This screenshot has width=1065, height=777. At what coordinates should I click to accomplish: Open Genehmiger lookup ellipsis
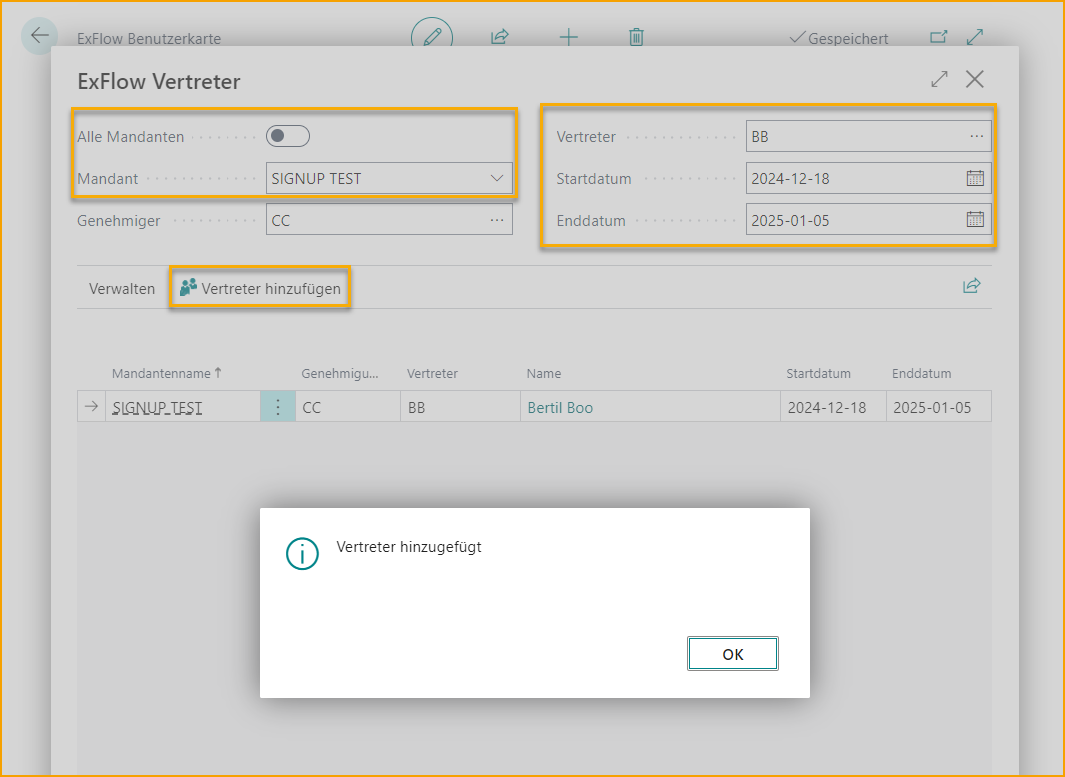[x=497, y=220]
